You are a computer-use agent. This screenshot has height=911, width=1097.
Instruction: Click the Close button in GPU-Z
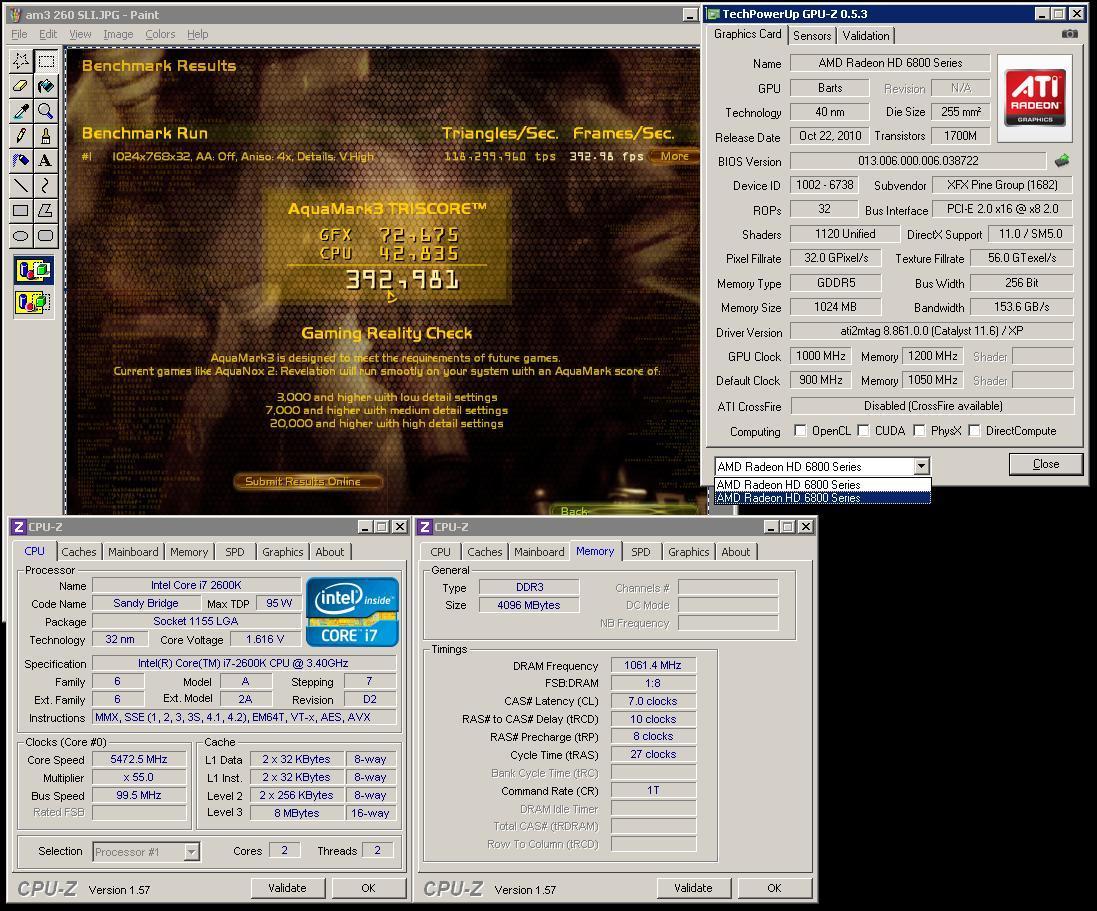click(x=1046, y=464)
